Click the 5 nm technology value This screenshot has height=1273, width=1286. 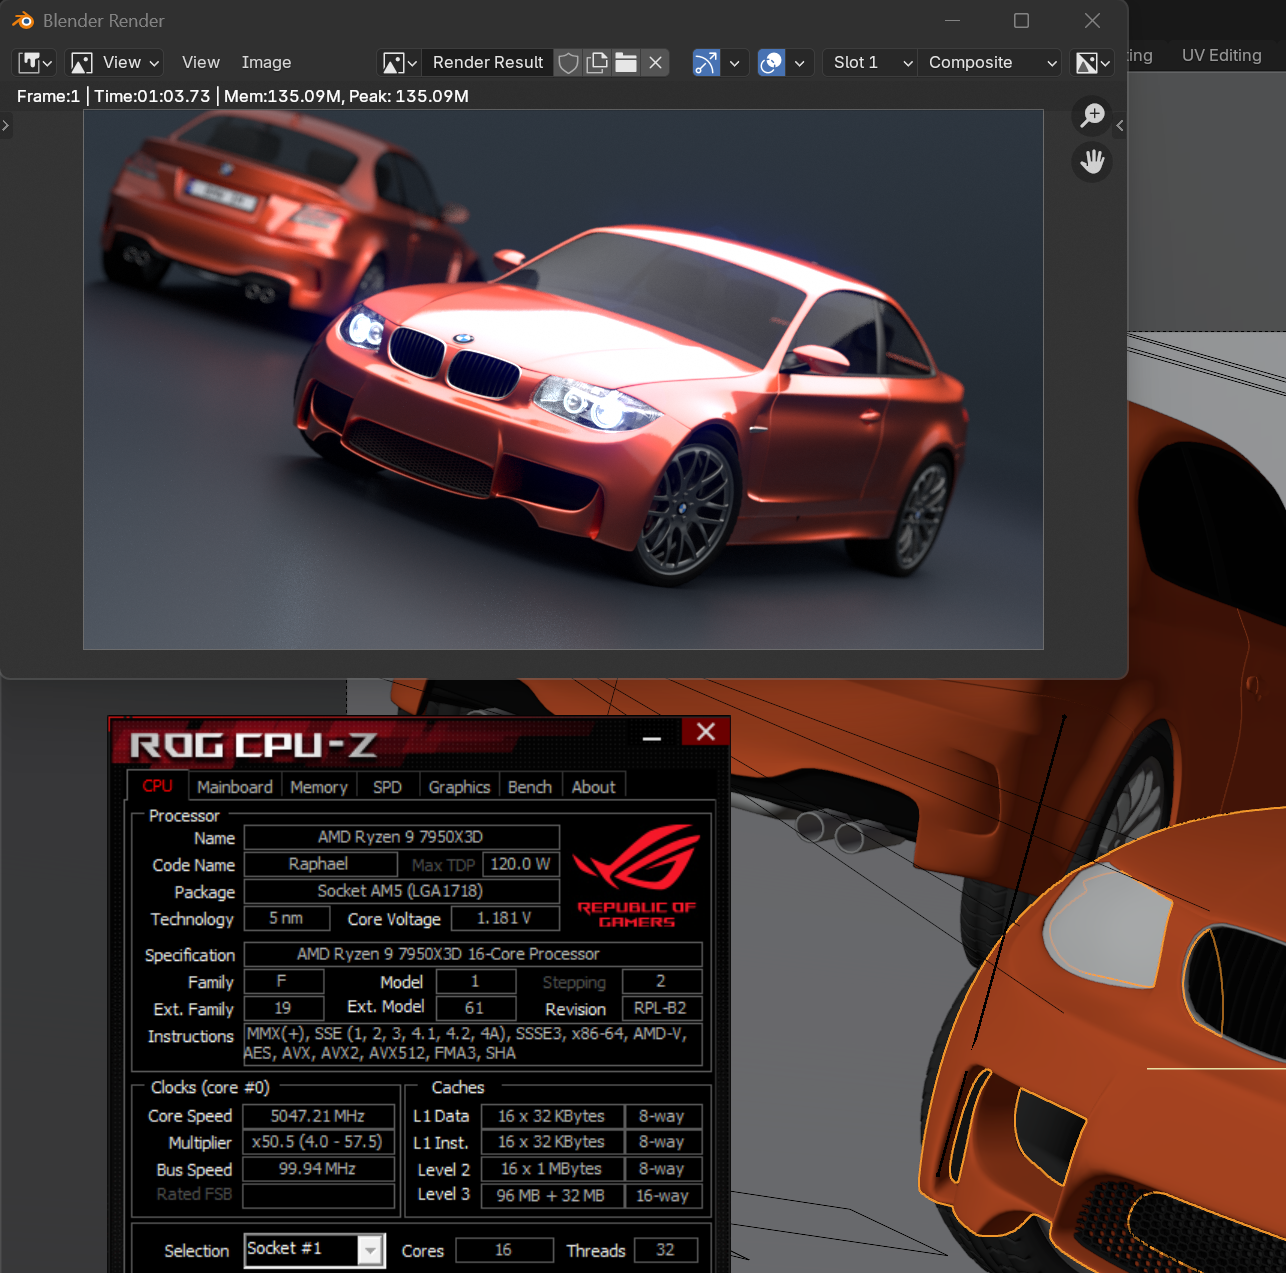point(286,918)
